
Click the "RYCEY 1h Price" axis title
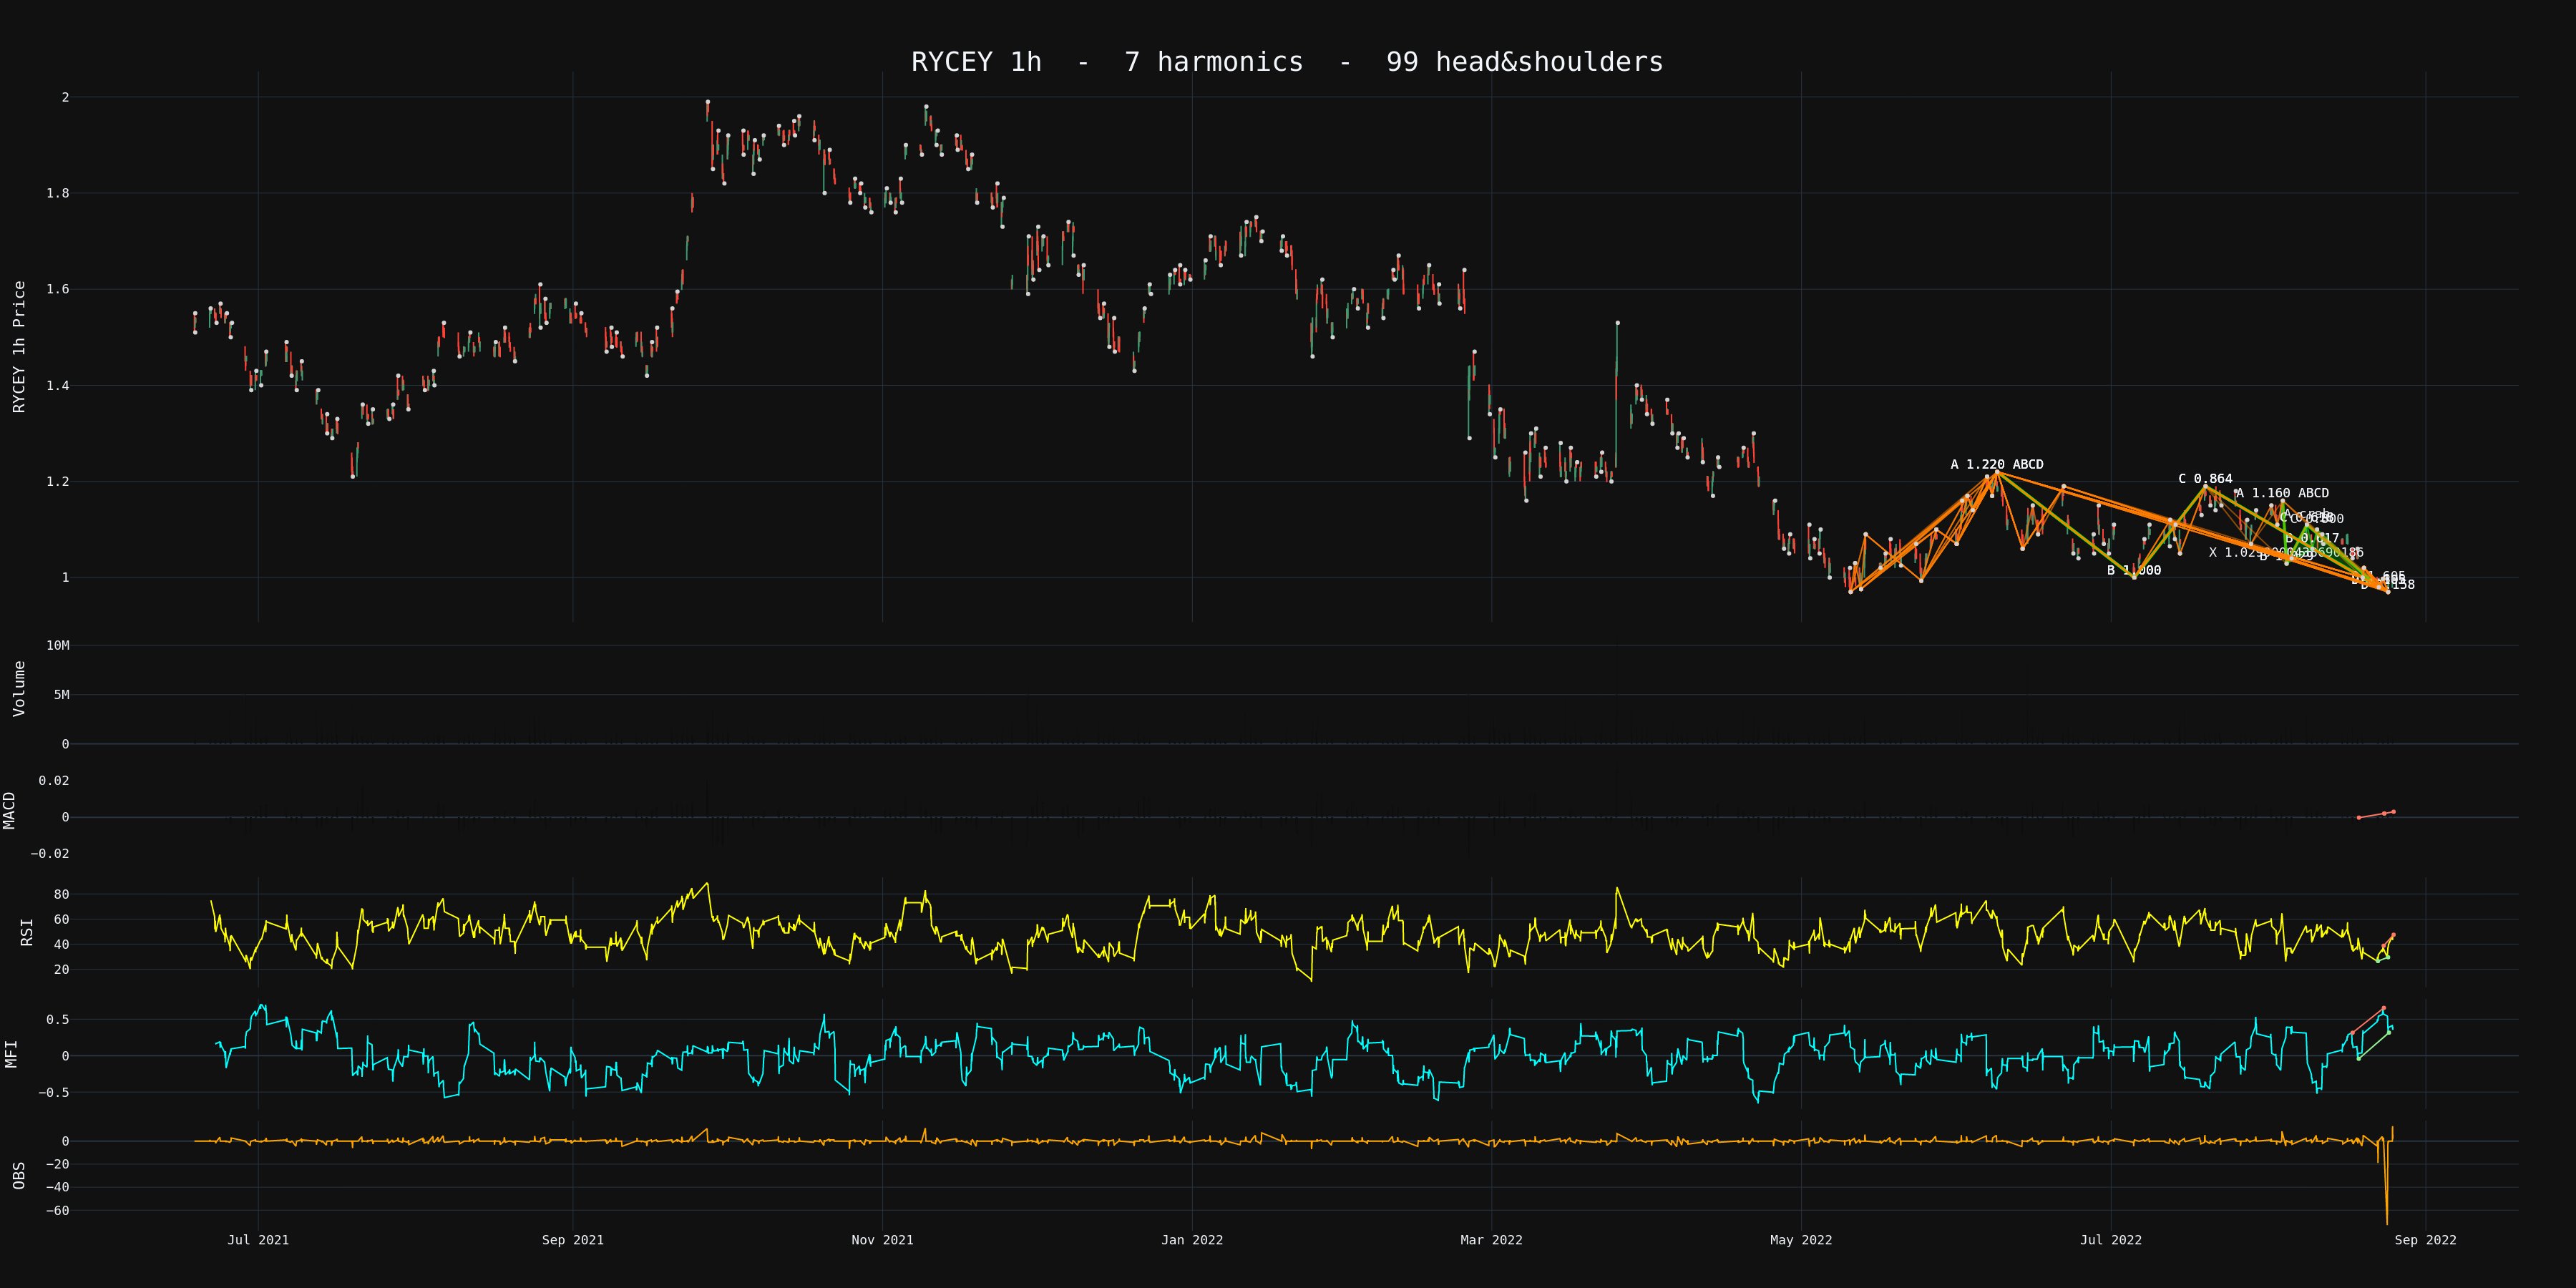pos(19,347)
